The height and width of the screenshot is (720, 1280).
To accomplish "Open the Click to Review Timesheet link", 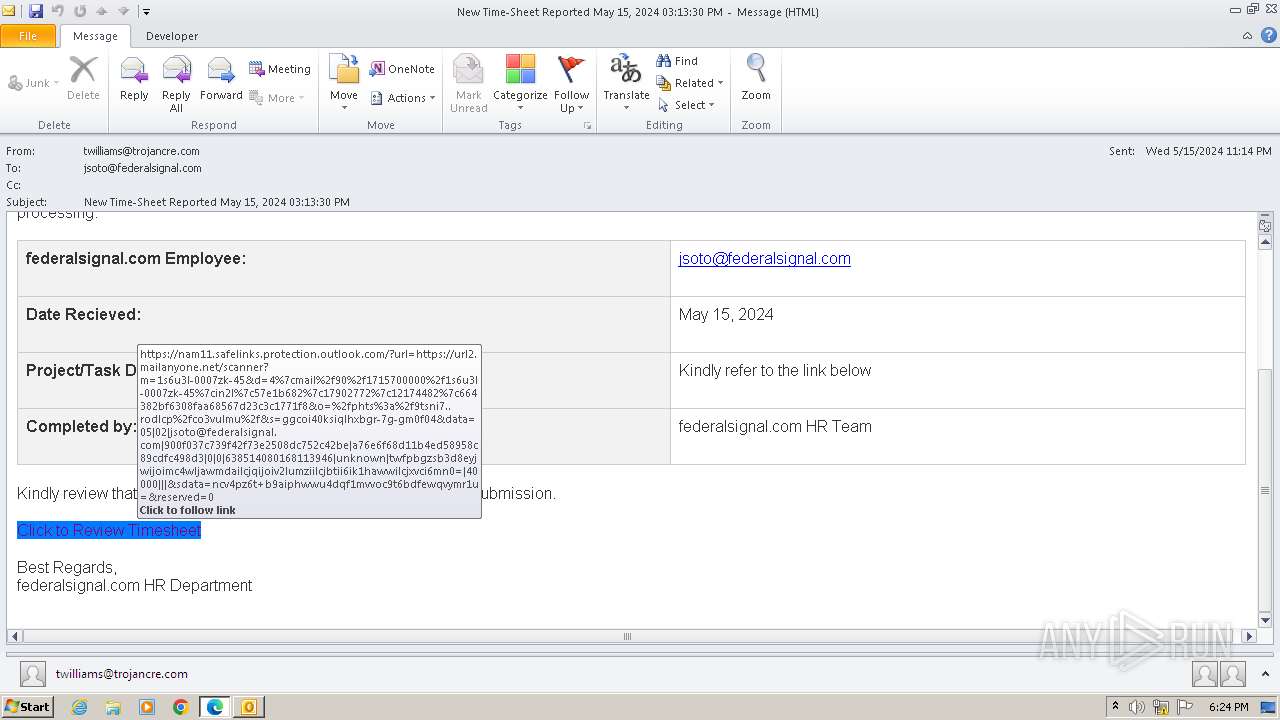I will coord(109,530).
